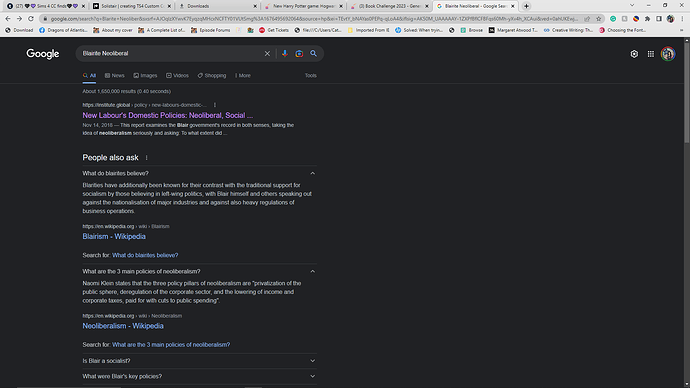Open 'A Complete List of' bookmark
This screenshot has height=388, width=690.
pyautogui.click(x=162, y=30)
